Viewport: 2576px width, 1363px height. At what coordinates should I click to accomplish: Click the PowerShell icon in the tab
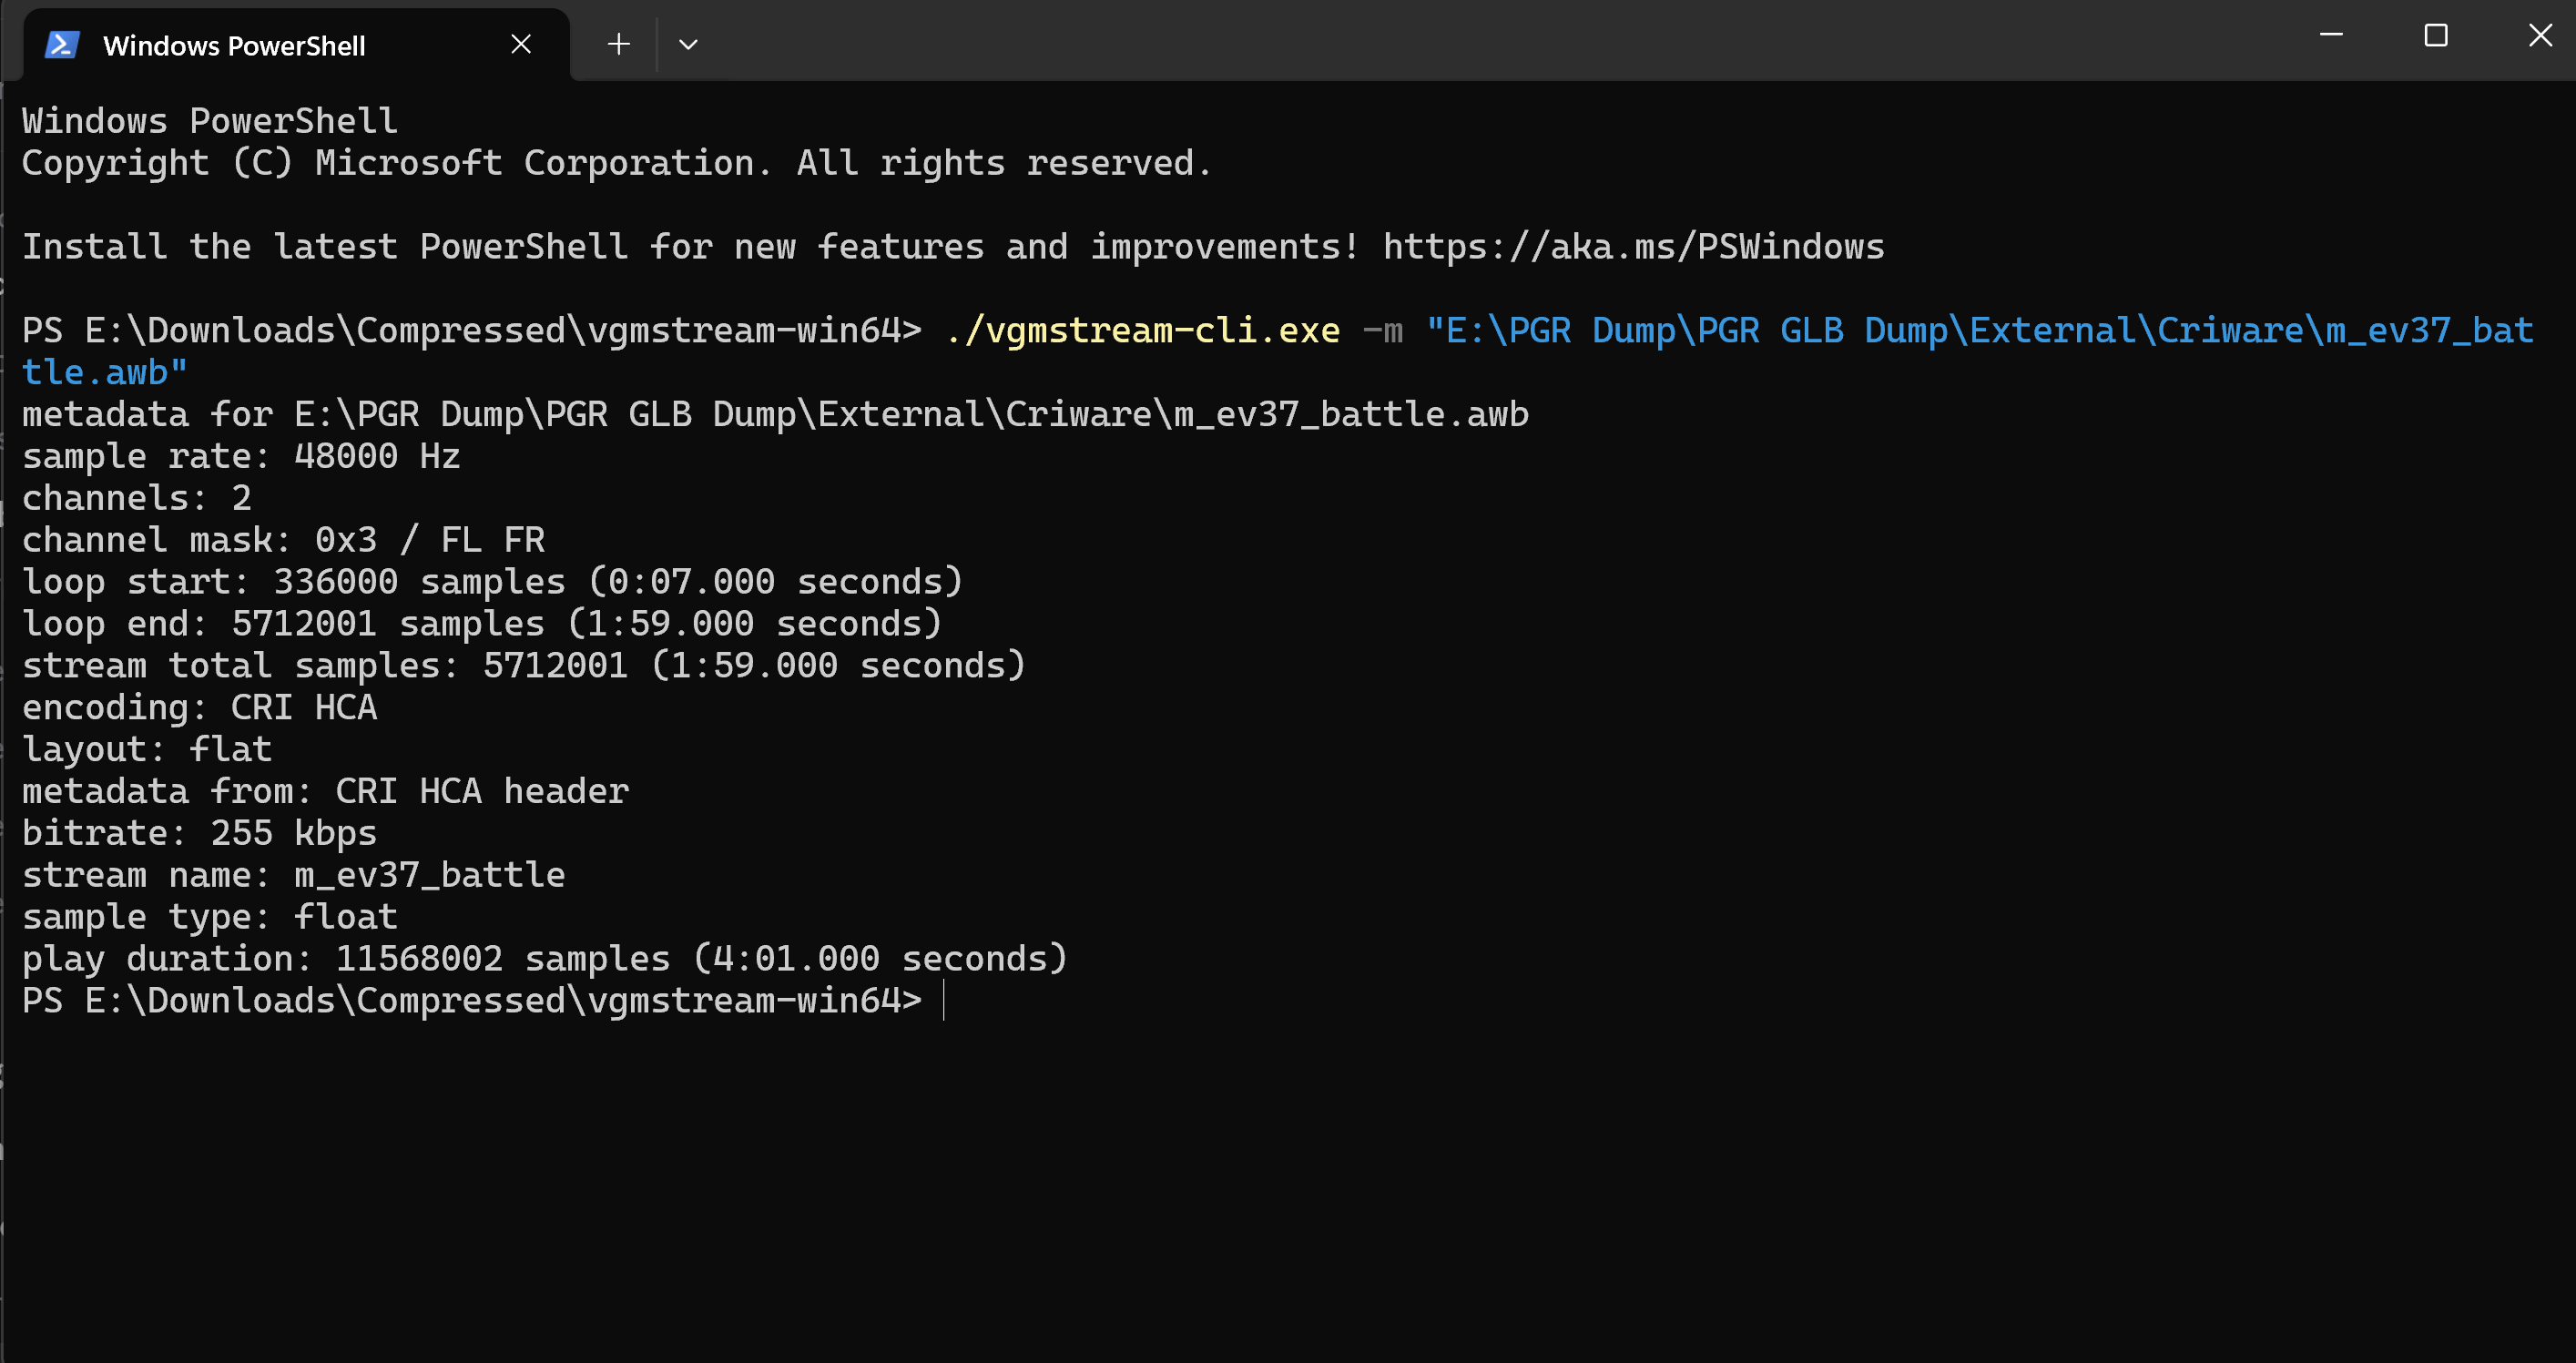click(62, 45)
